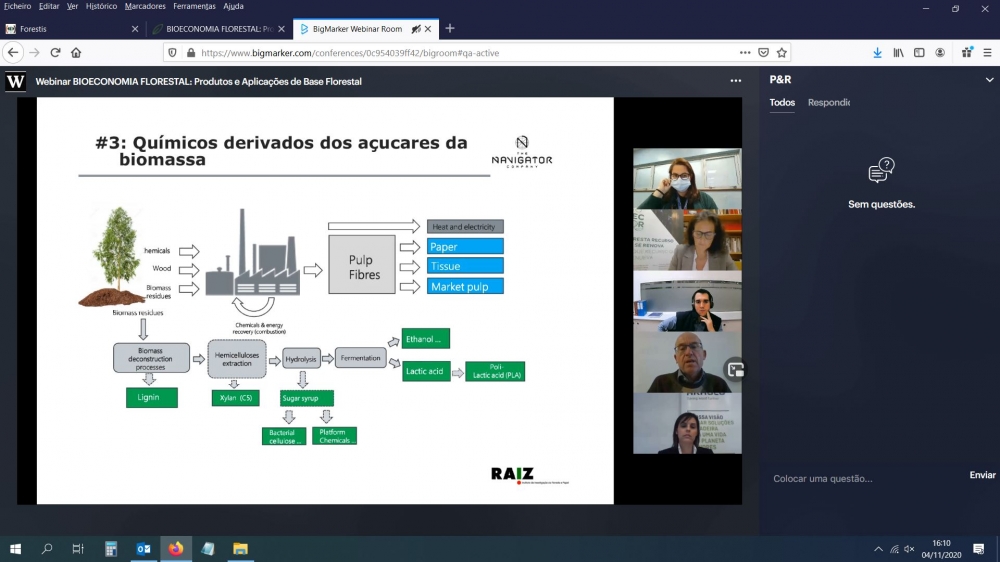Viewport: 1000px width, 562px height.
Task: Open the Firefox library icon
Action: click(x=898, y=53)
